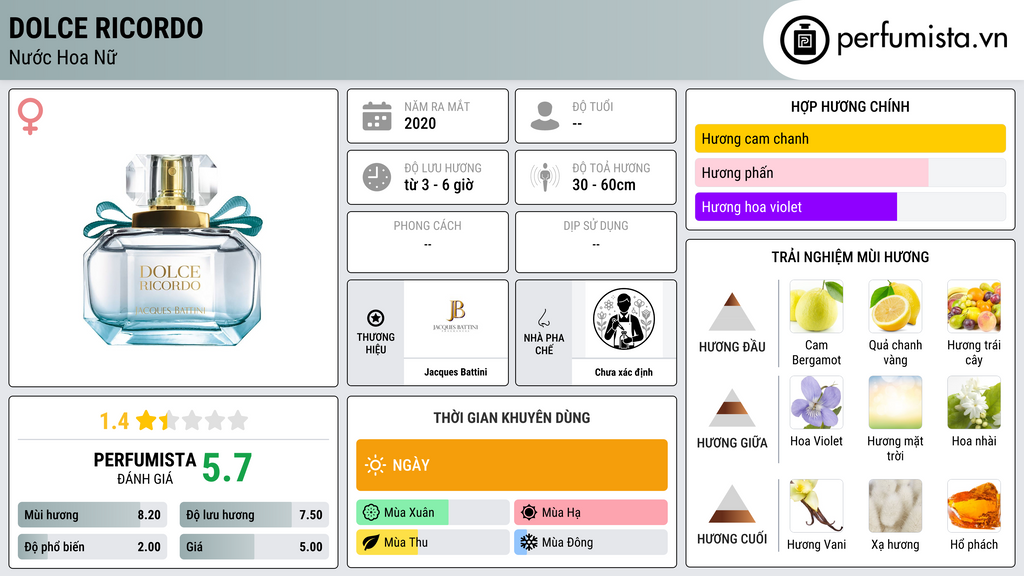Select the Quả chanh vàng note image
This screenshot has height=576, width=1024.
click(x=895, y=306)
